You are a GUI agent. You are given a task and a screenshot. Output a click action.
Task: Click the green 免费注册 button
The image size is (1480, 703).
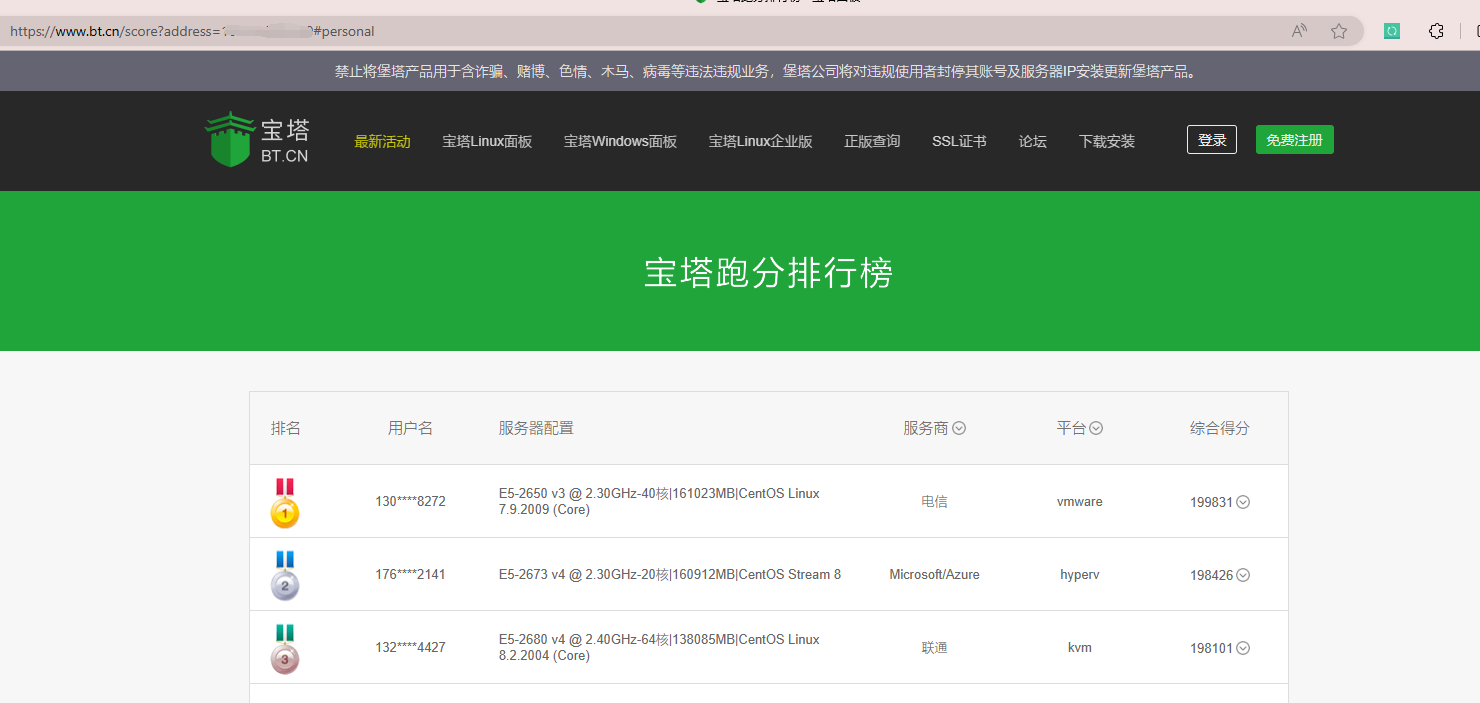[1295, 140]
